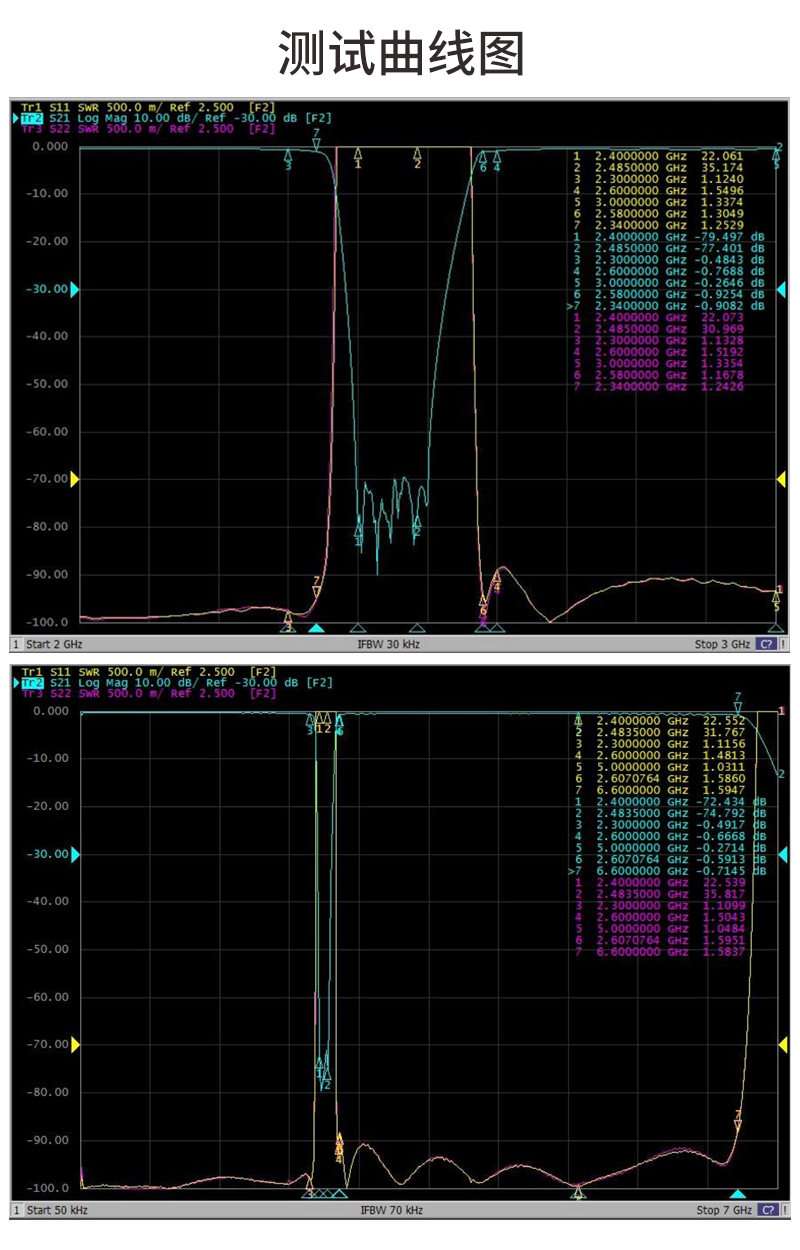Click yellow marker 1 in the upper chart passband
This screenshot has height=1250, width=800.
358,155
